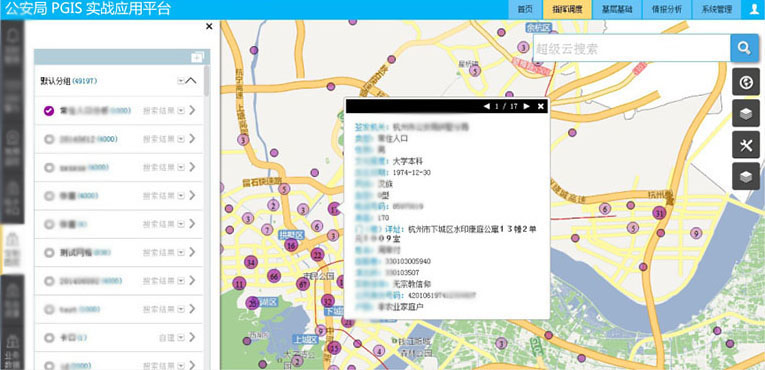
Task: Click the globe icon on right map toolbar
Action: [x=745, y=82]
